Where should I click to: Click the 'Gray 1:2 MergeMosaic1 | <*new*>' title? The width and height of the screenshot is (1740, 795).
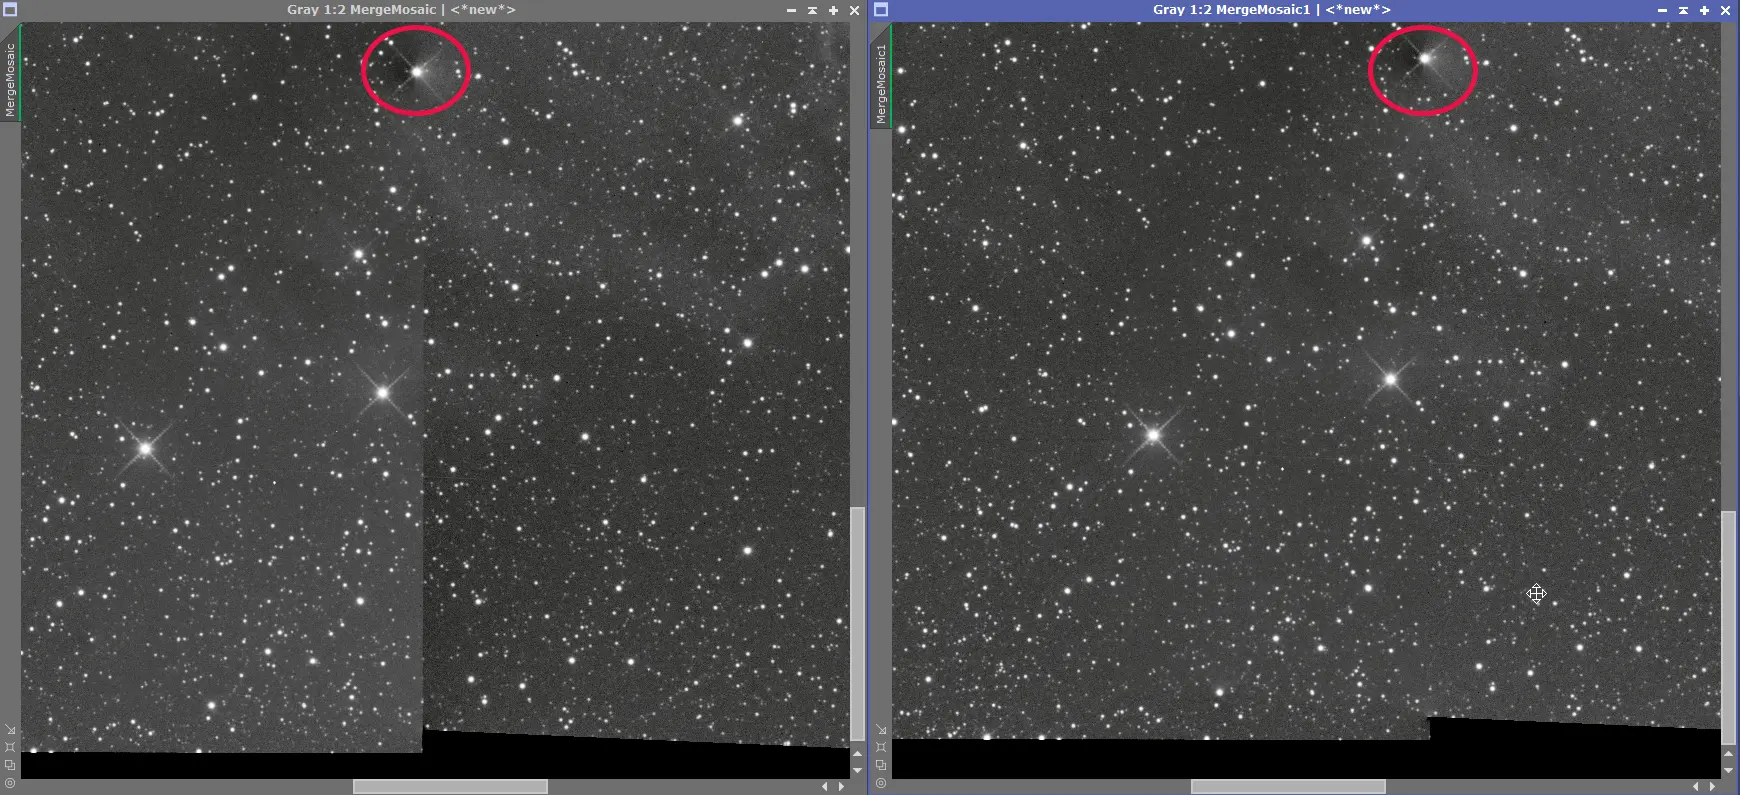(1271, 10)
